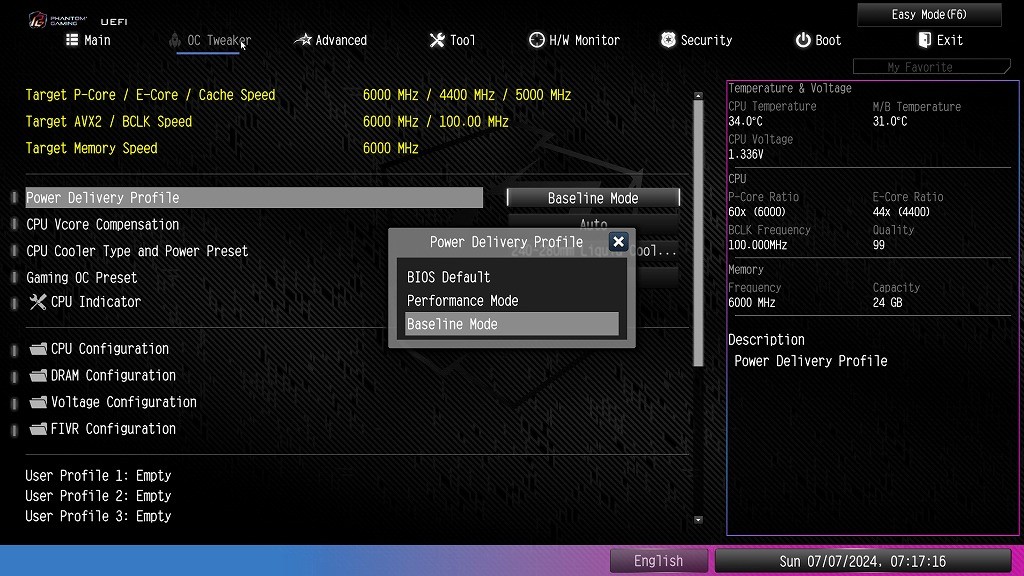The height and width of the screenshot is (576, 1024).
Task: Click the CPU Indicator tools icon
Action: coord(38,302)
